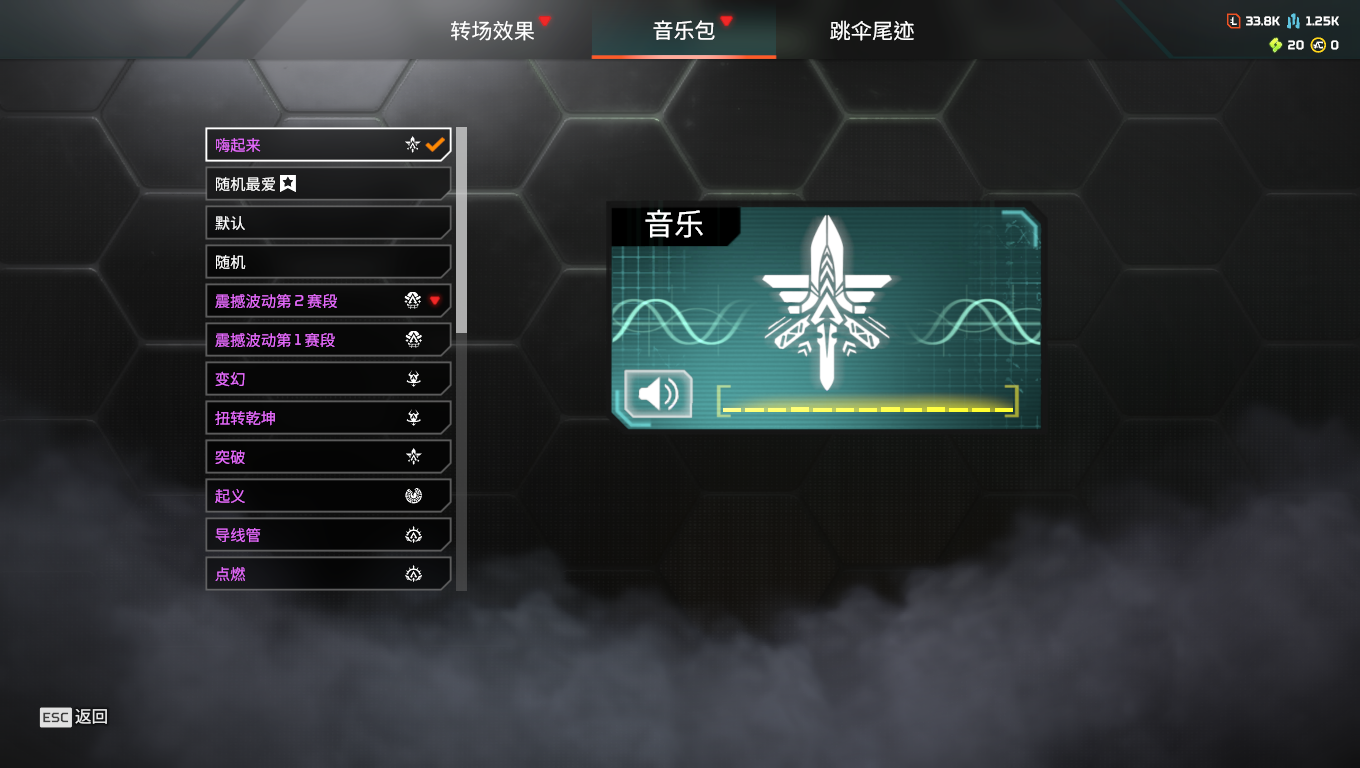Image resolution: width=1360 pixels, height=768 pixels.
Task: Click the legend emblem in music preview
Action: 826,303
